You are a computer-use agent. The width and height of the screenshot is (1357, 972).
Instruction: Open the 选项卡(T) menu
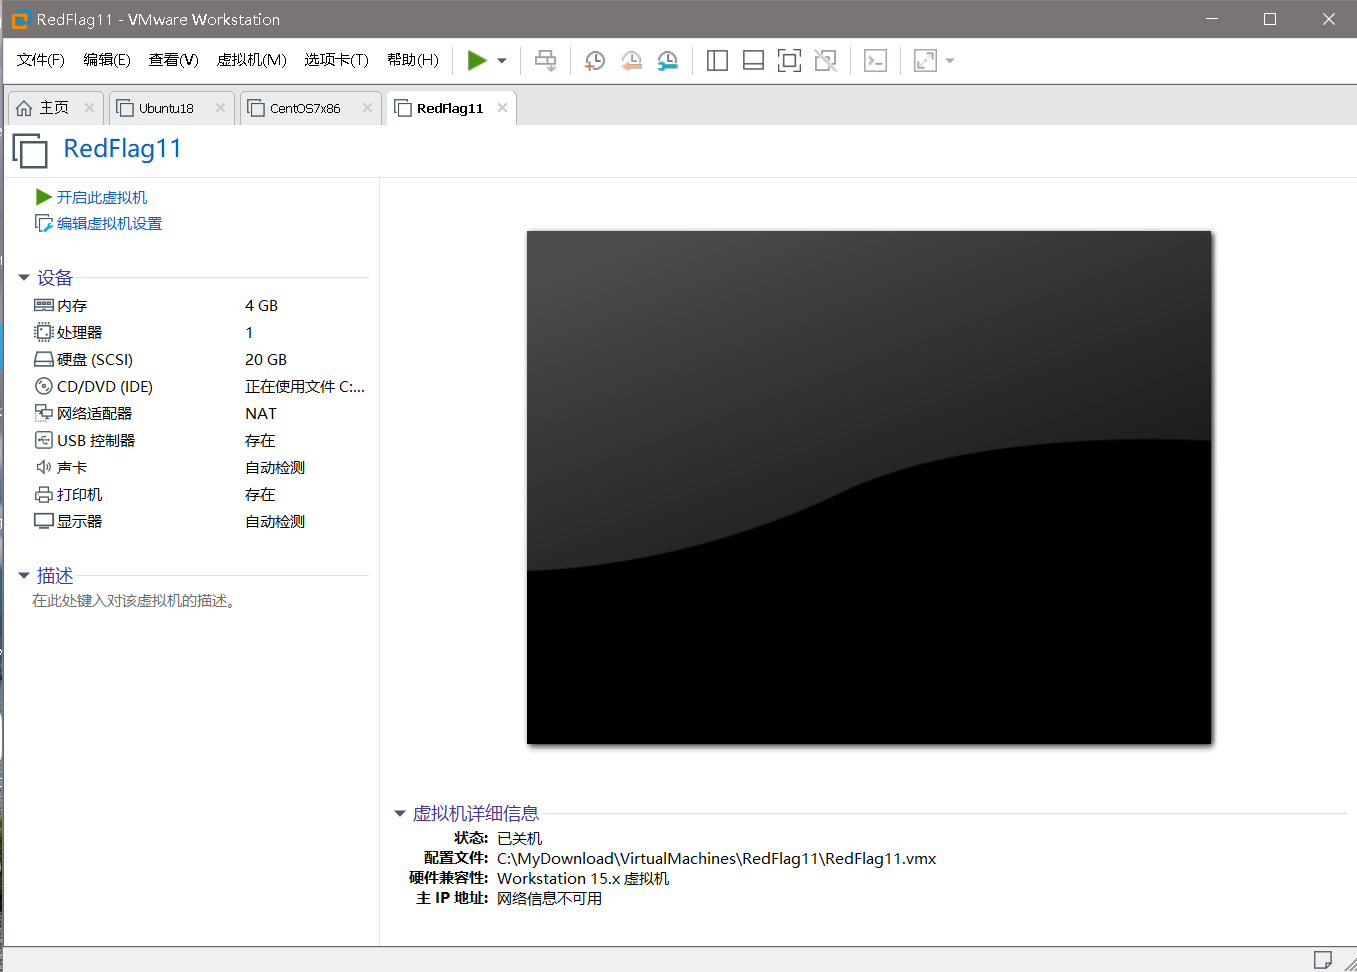337,60
